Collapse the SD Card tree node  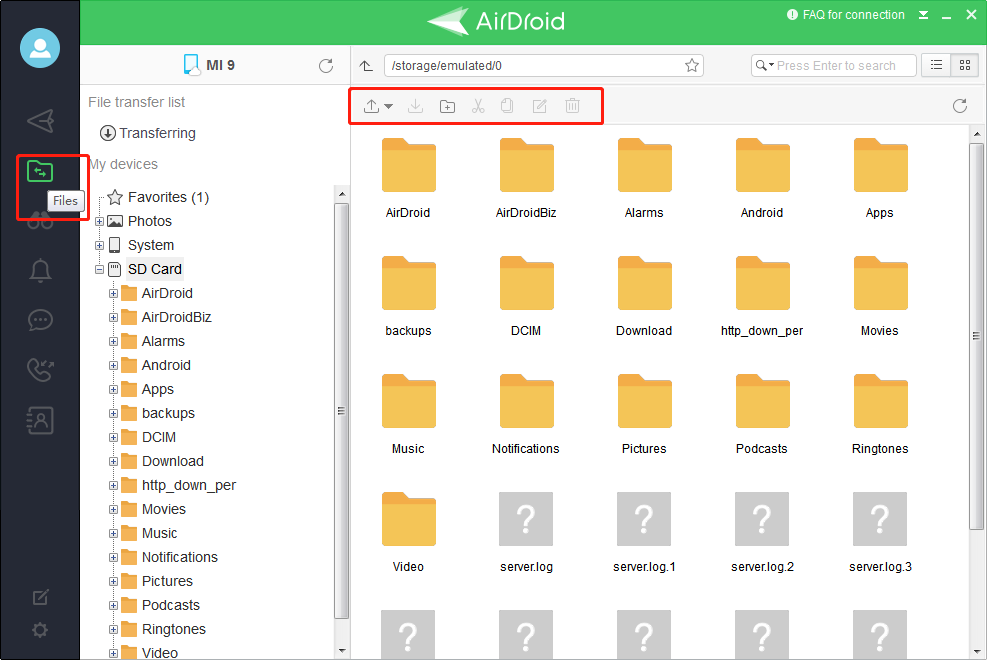point(100,269)
